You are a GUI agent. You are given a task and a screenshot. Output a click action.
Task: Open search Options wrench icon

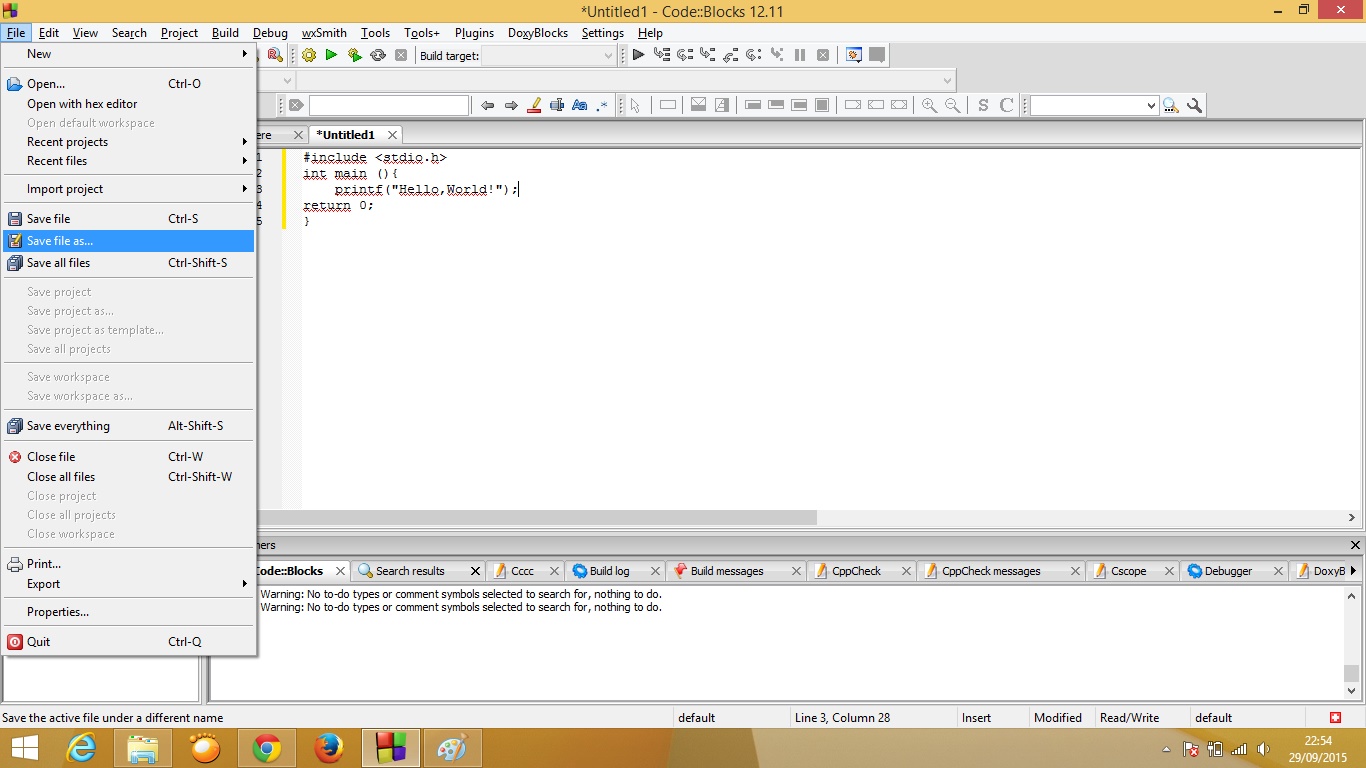(1194, 105)
